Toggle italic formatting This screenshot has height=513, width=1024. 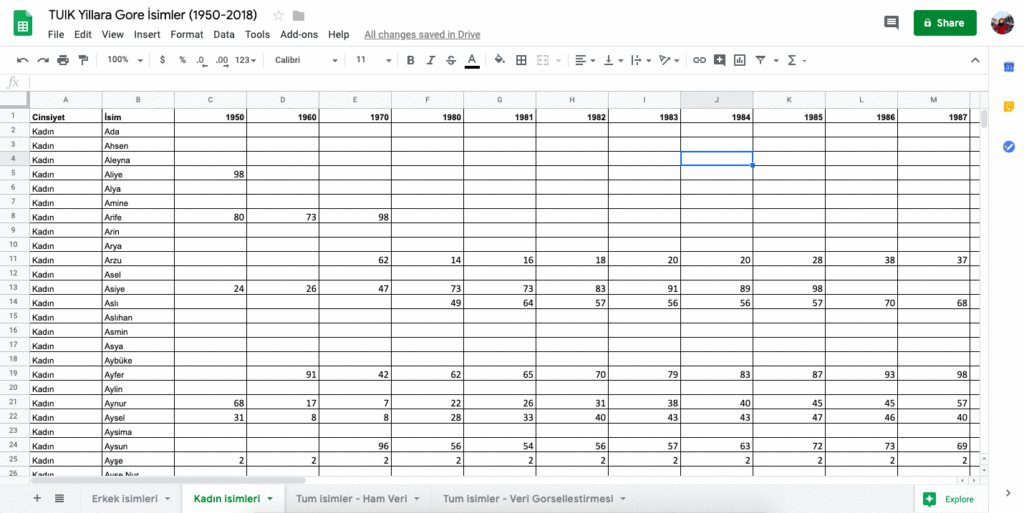click(430, 60)
